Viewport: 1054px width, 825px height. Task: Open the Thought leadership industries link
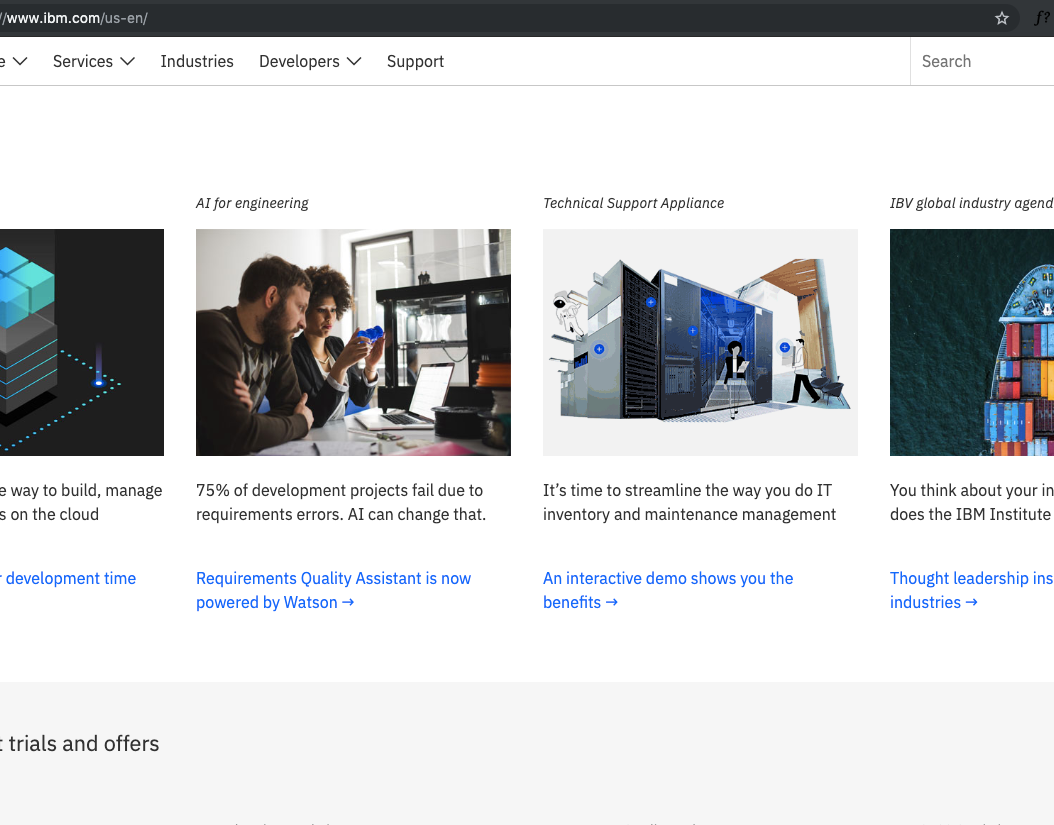[x=972, y=590]
